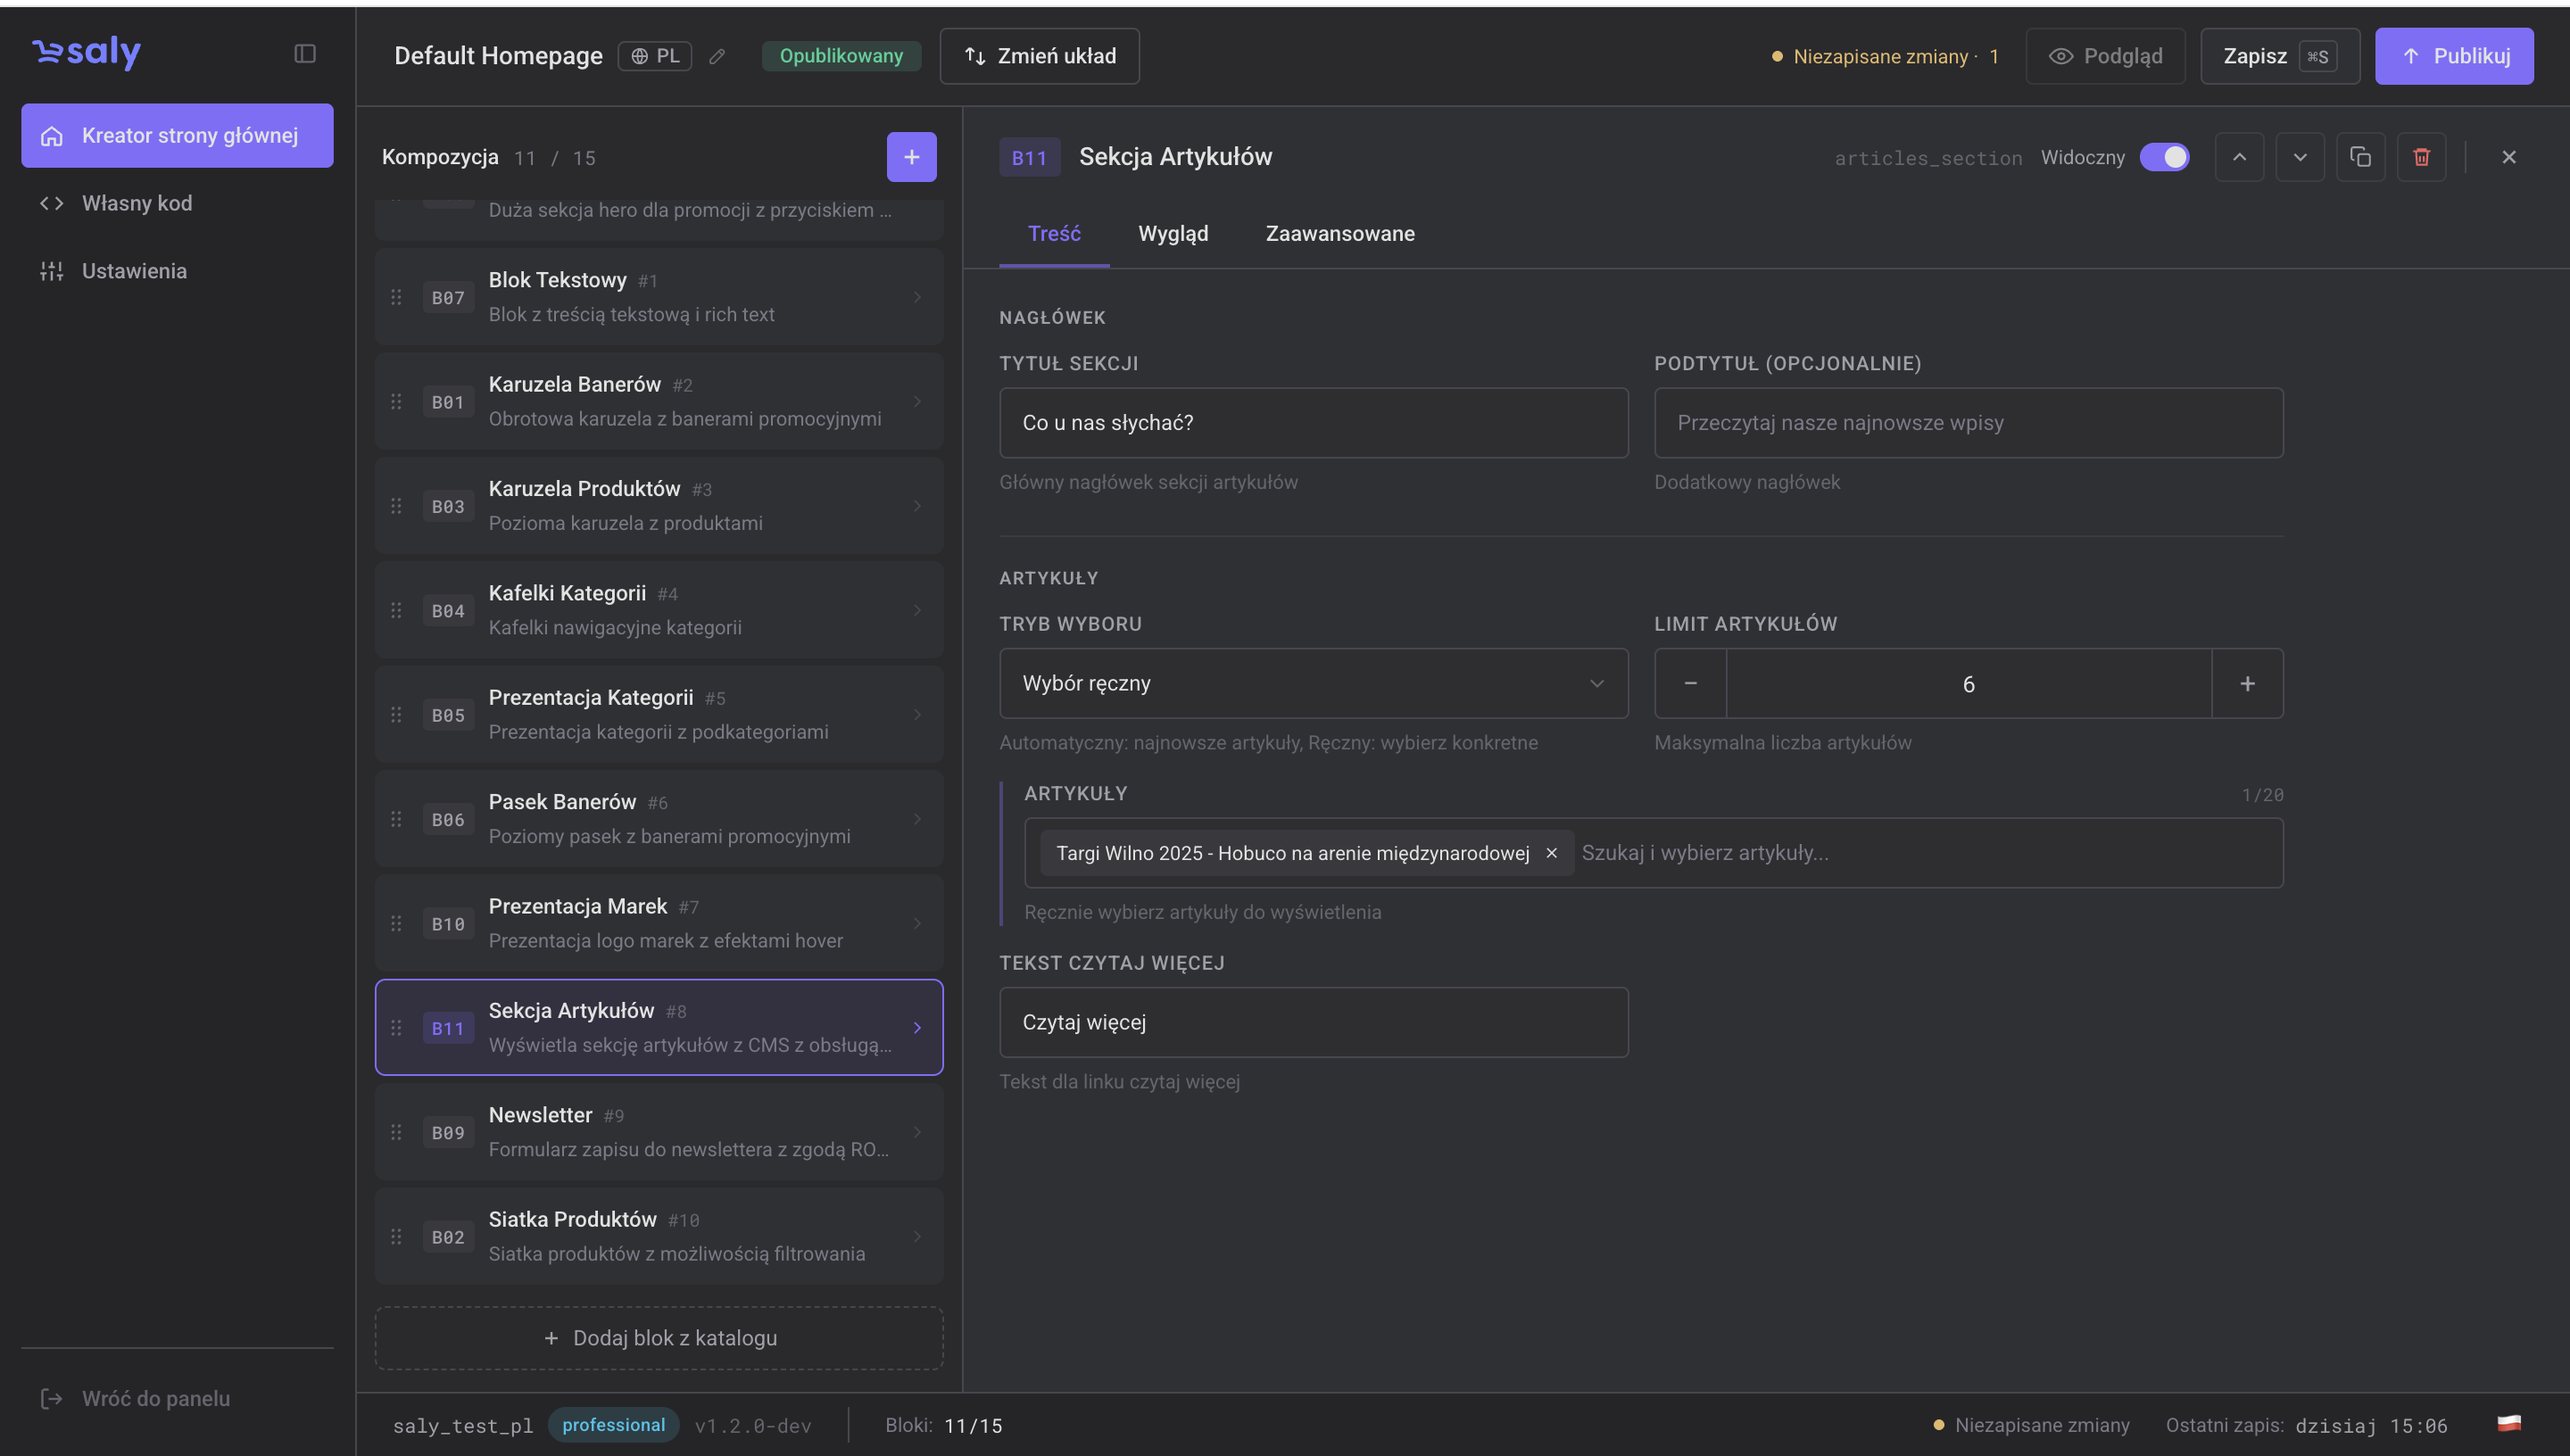Click the Zapisz button
The height and width of the screenshot is (1456, 2570).
2279,56
